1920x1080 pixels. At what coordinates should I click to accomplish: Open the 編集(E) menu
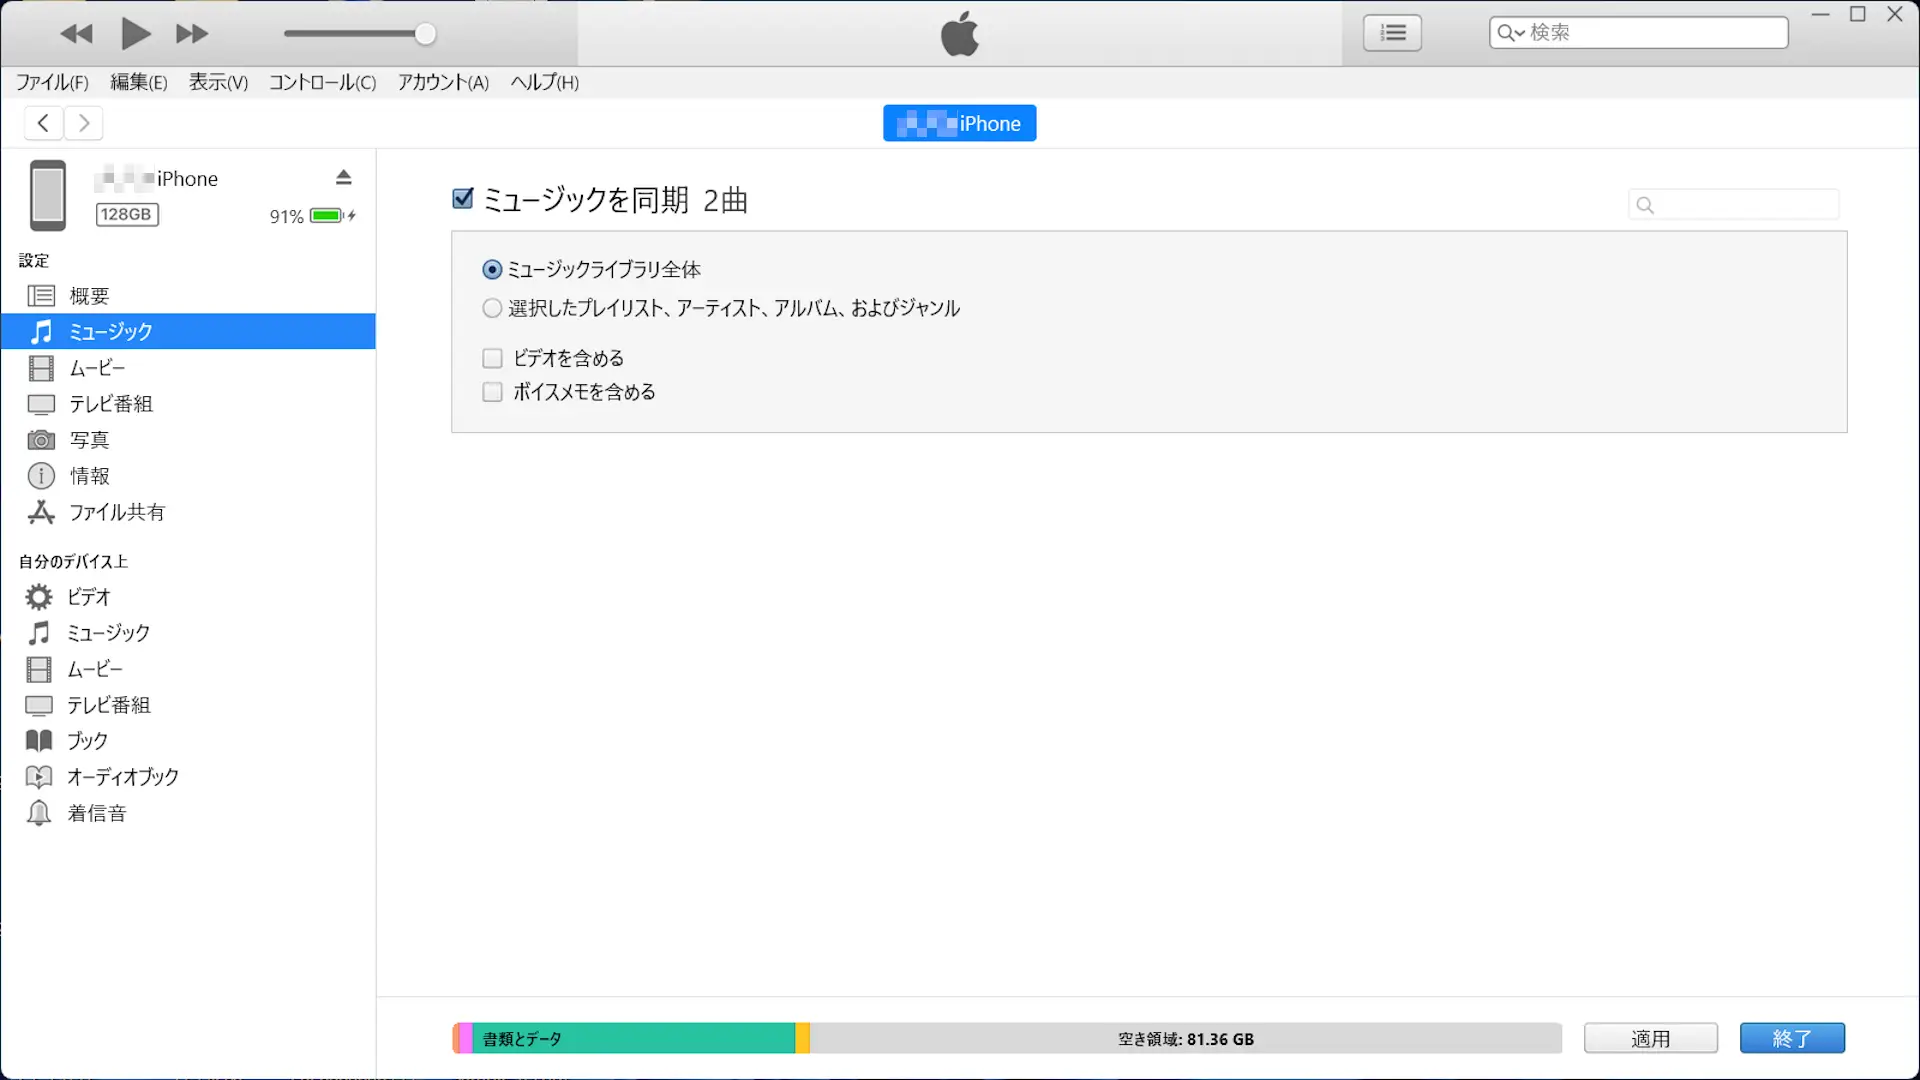(x=138, y=82)
